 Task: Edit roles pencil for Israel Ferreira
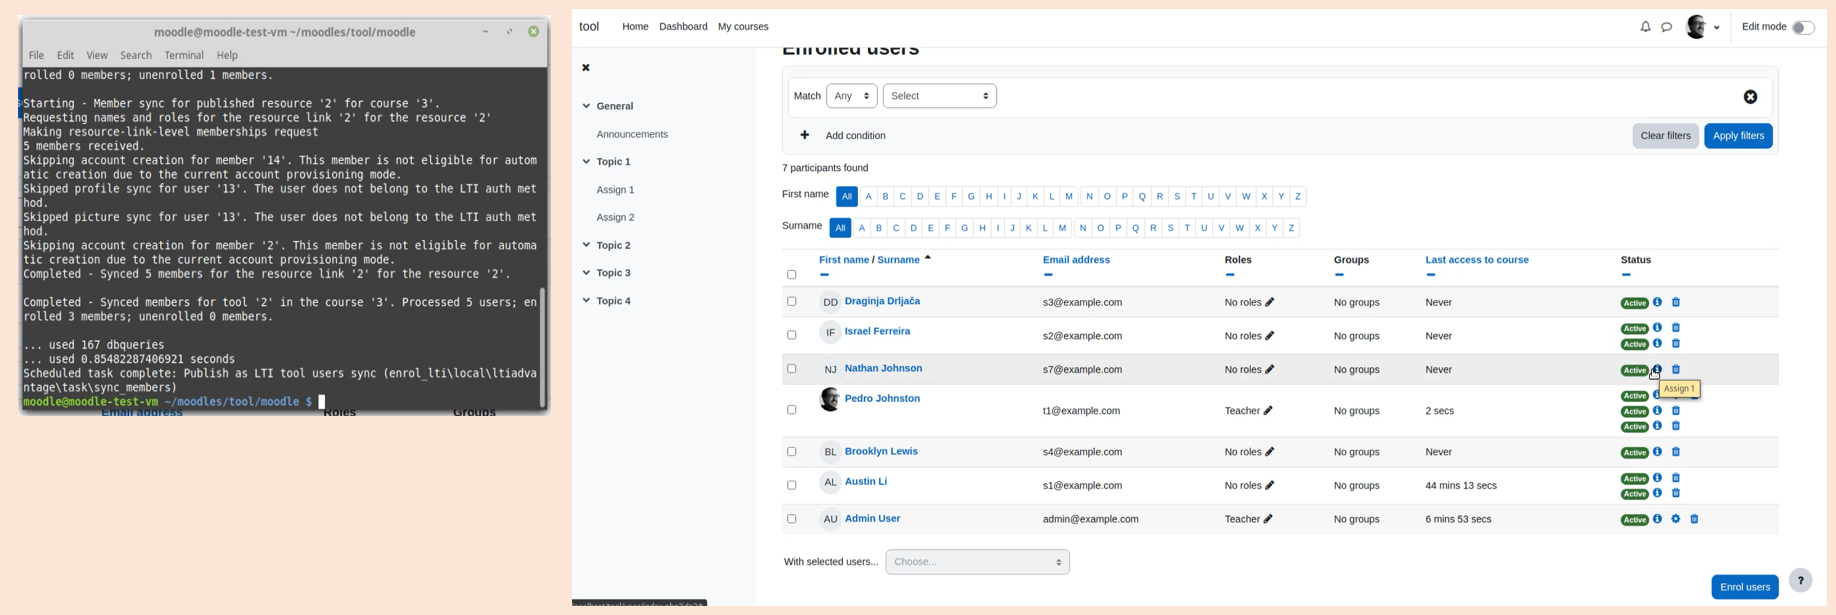(1270, 336)
